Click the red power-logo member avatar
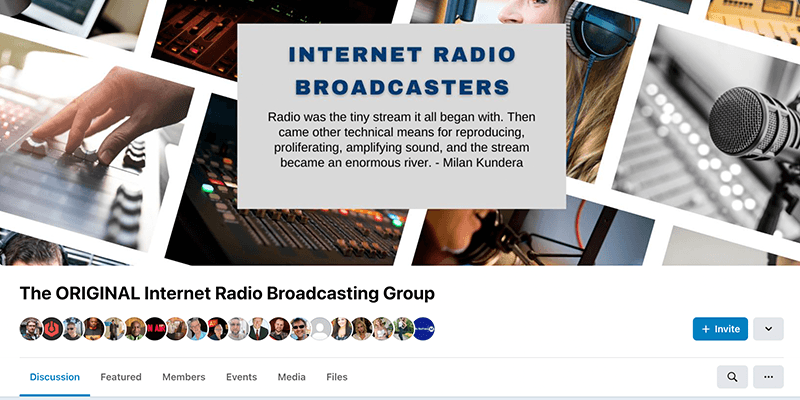800x400 pixels. click(50, 329)
